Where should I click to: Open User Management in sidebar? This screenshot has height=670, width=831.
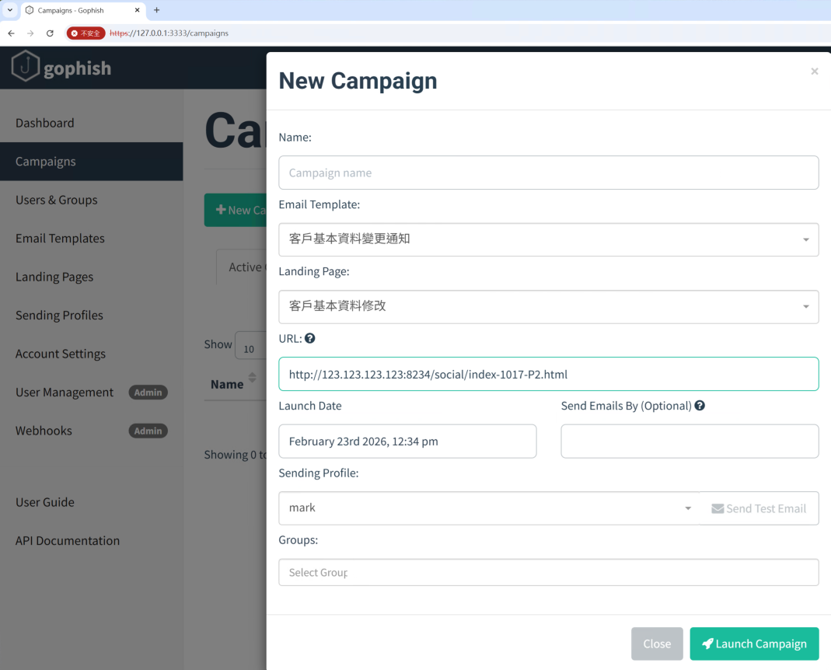tap(91, 392)
